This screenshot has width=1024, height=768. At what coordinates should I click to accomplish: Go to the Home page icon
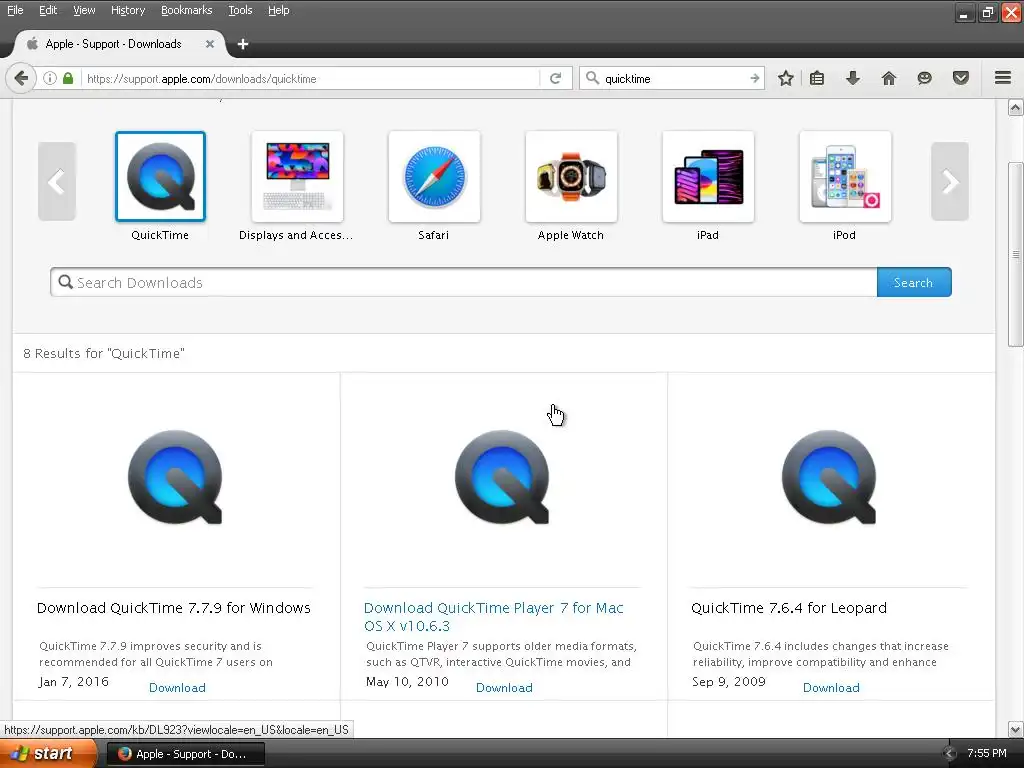point(889,78)
